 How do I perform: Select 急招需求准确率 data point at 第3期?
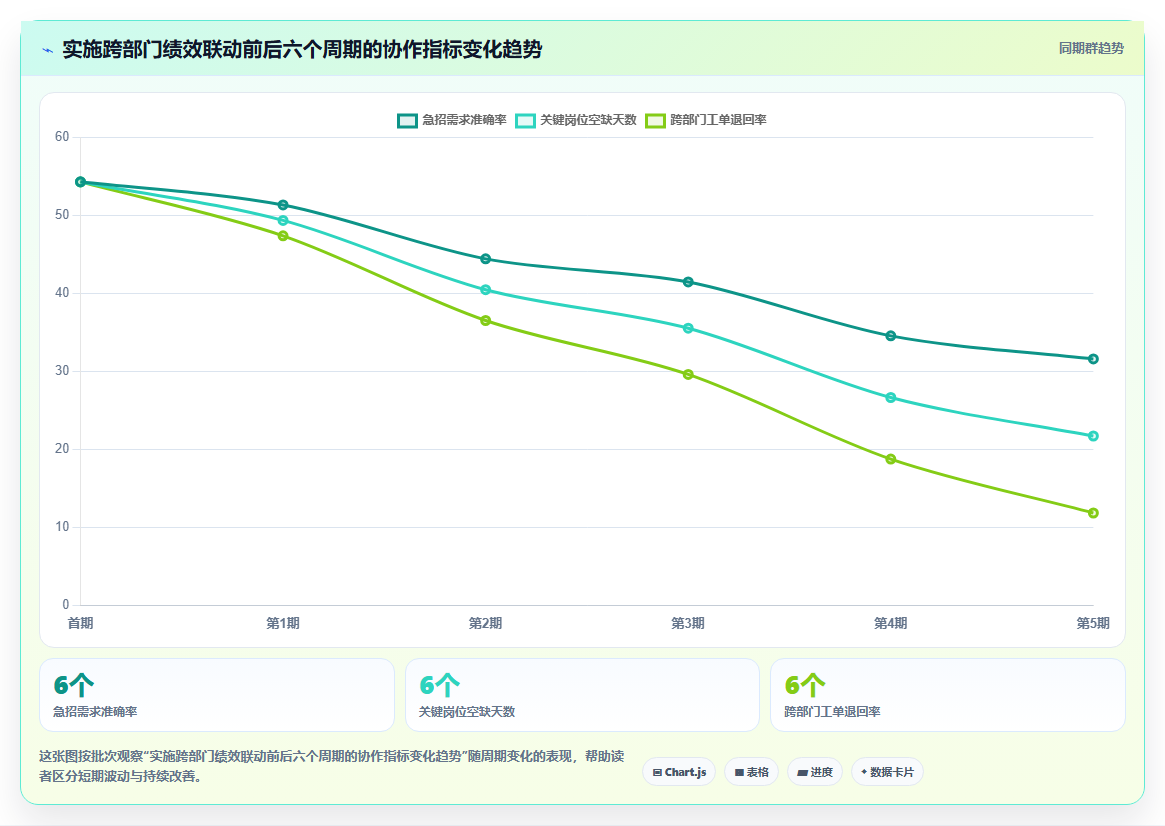[688, 282]
